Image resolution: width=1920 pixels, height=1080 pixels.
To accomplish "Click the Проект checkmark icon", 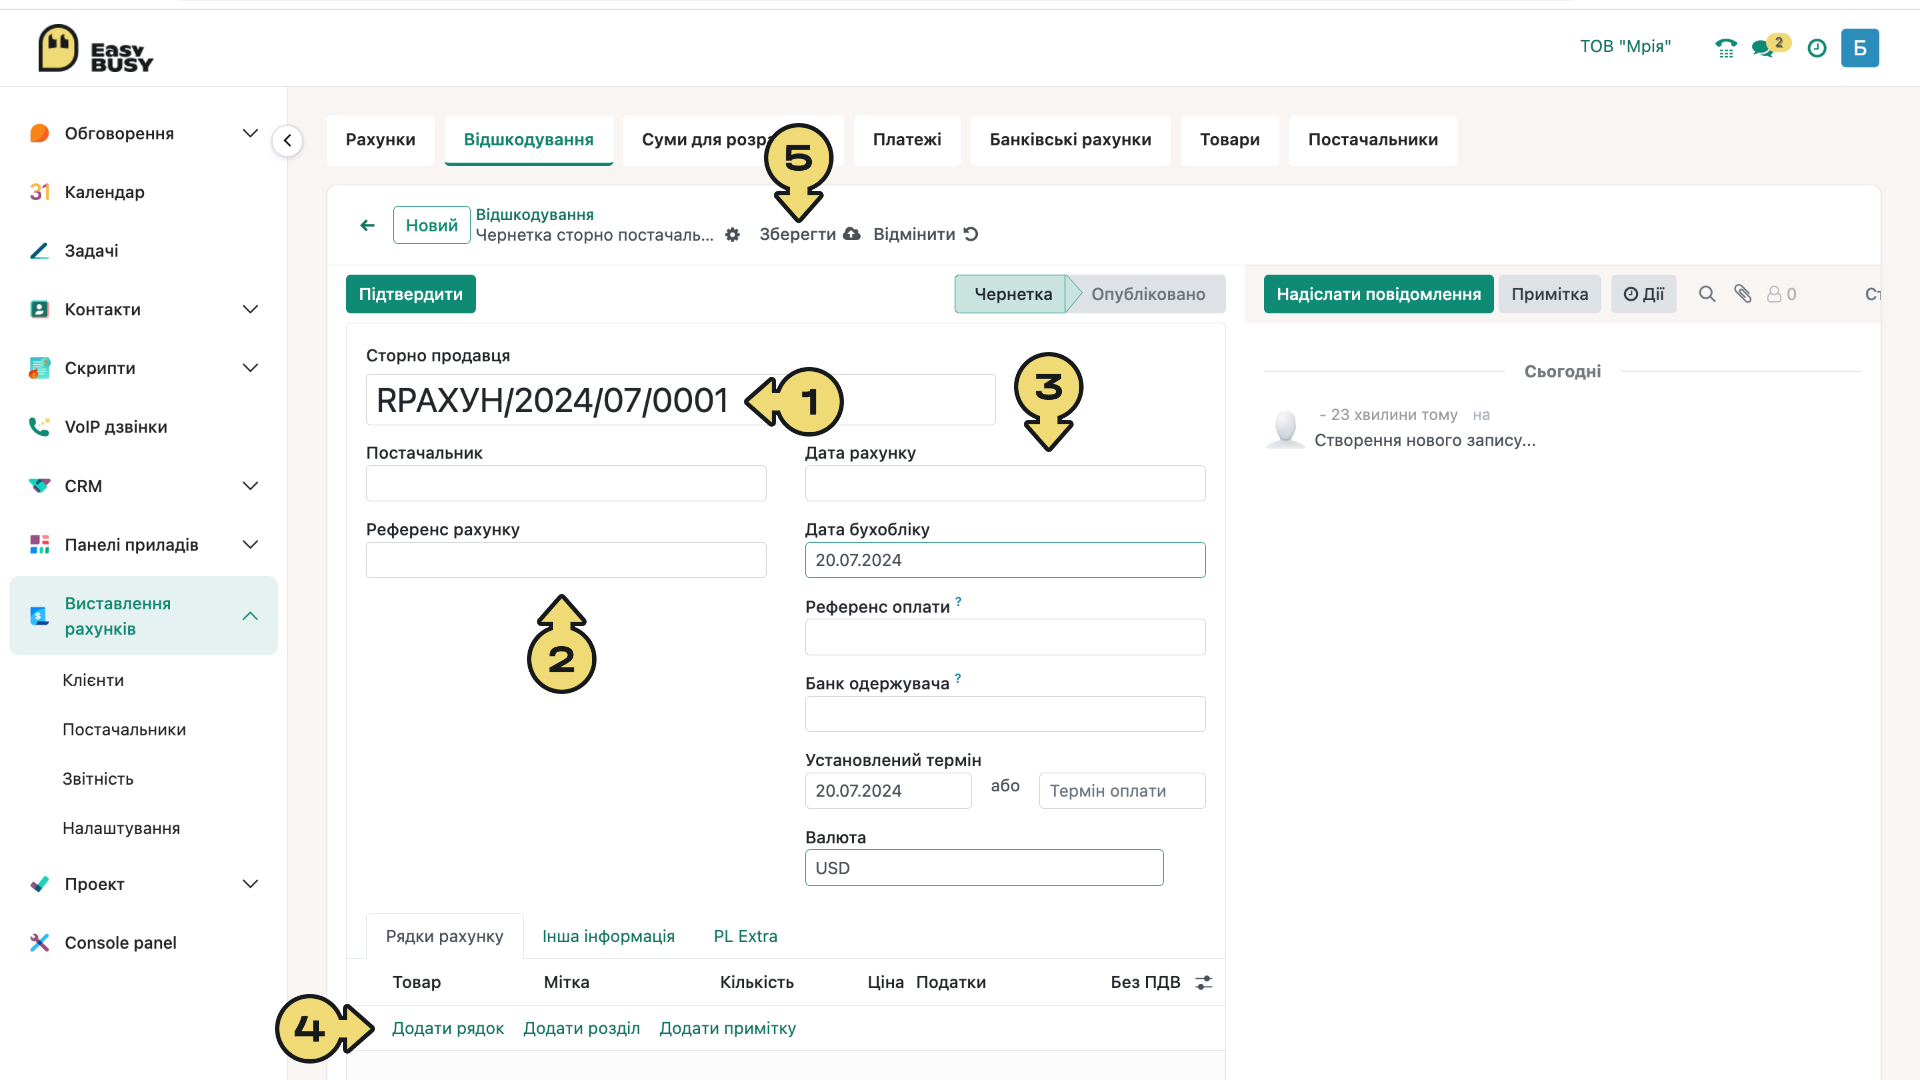I will [39, 884].
